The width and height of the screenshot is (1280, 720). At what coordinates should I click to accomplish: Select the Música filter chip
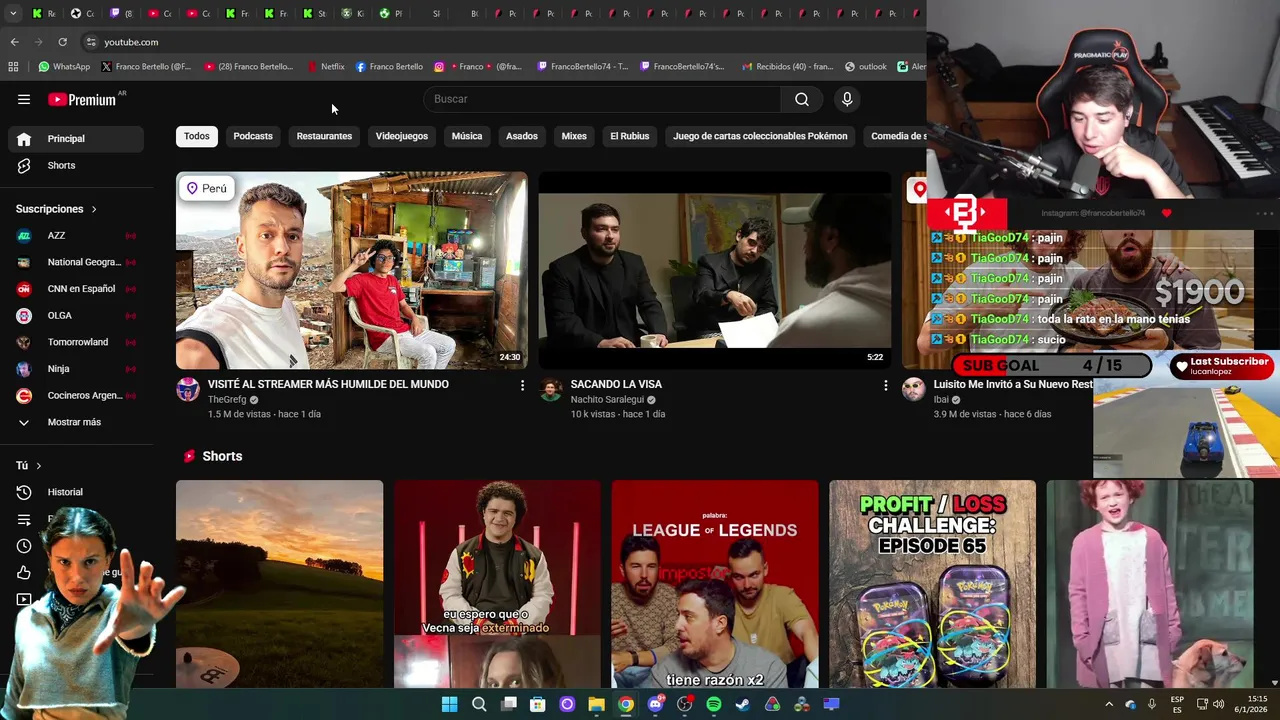click(467, 136)
